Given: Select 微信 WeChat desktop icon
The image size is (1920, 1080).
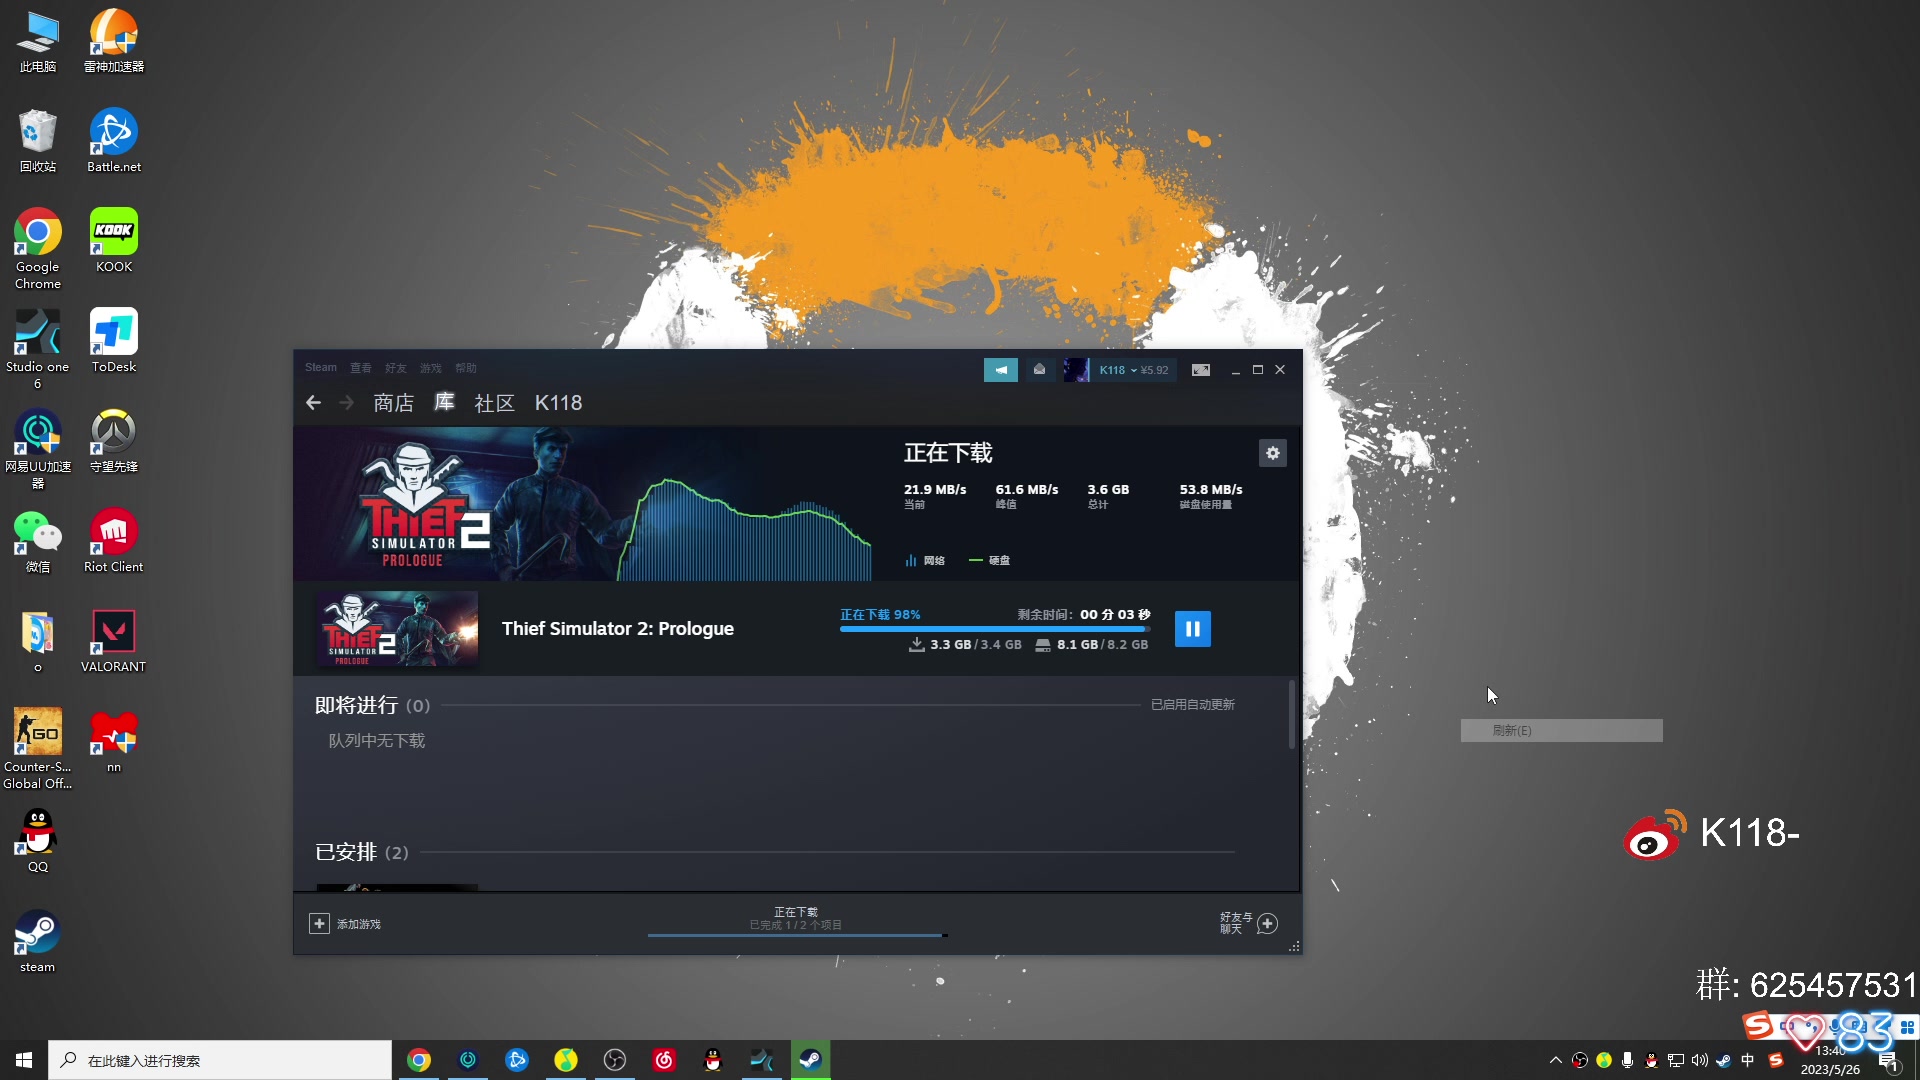Looking at the screenshot, I should 38,541.
